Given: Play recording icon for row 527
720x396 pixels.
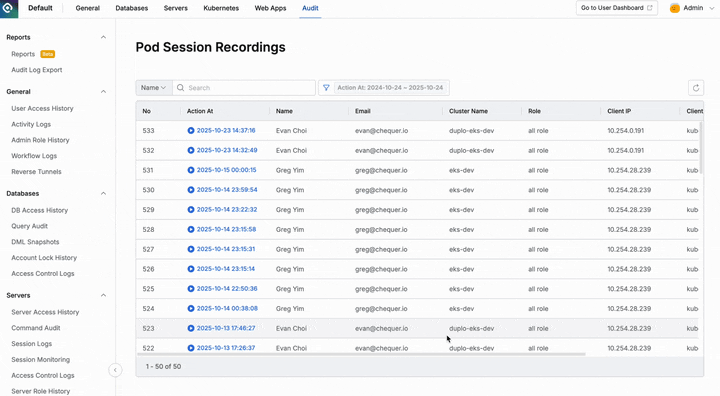Looking at the screenshot, I should 191,249.
